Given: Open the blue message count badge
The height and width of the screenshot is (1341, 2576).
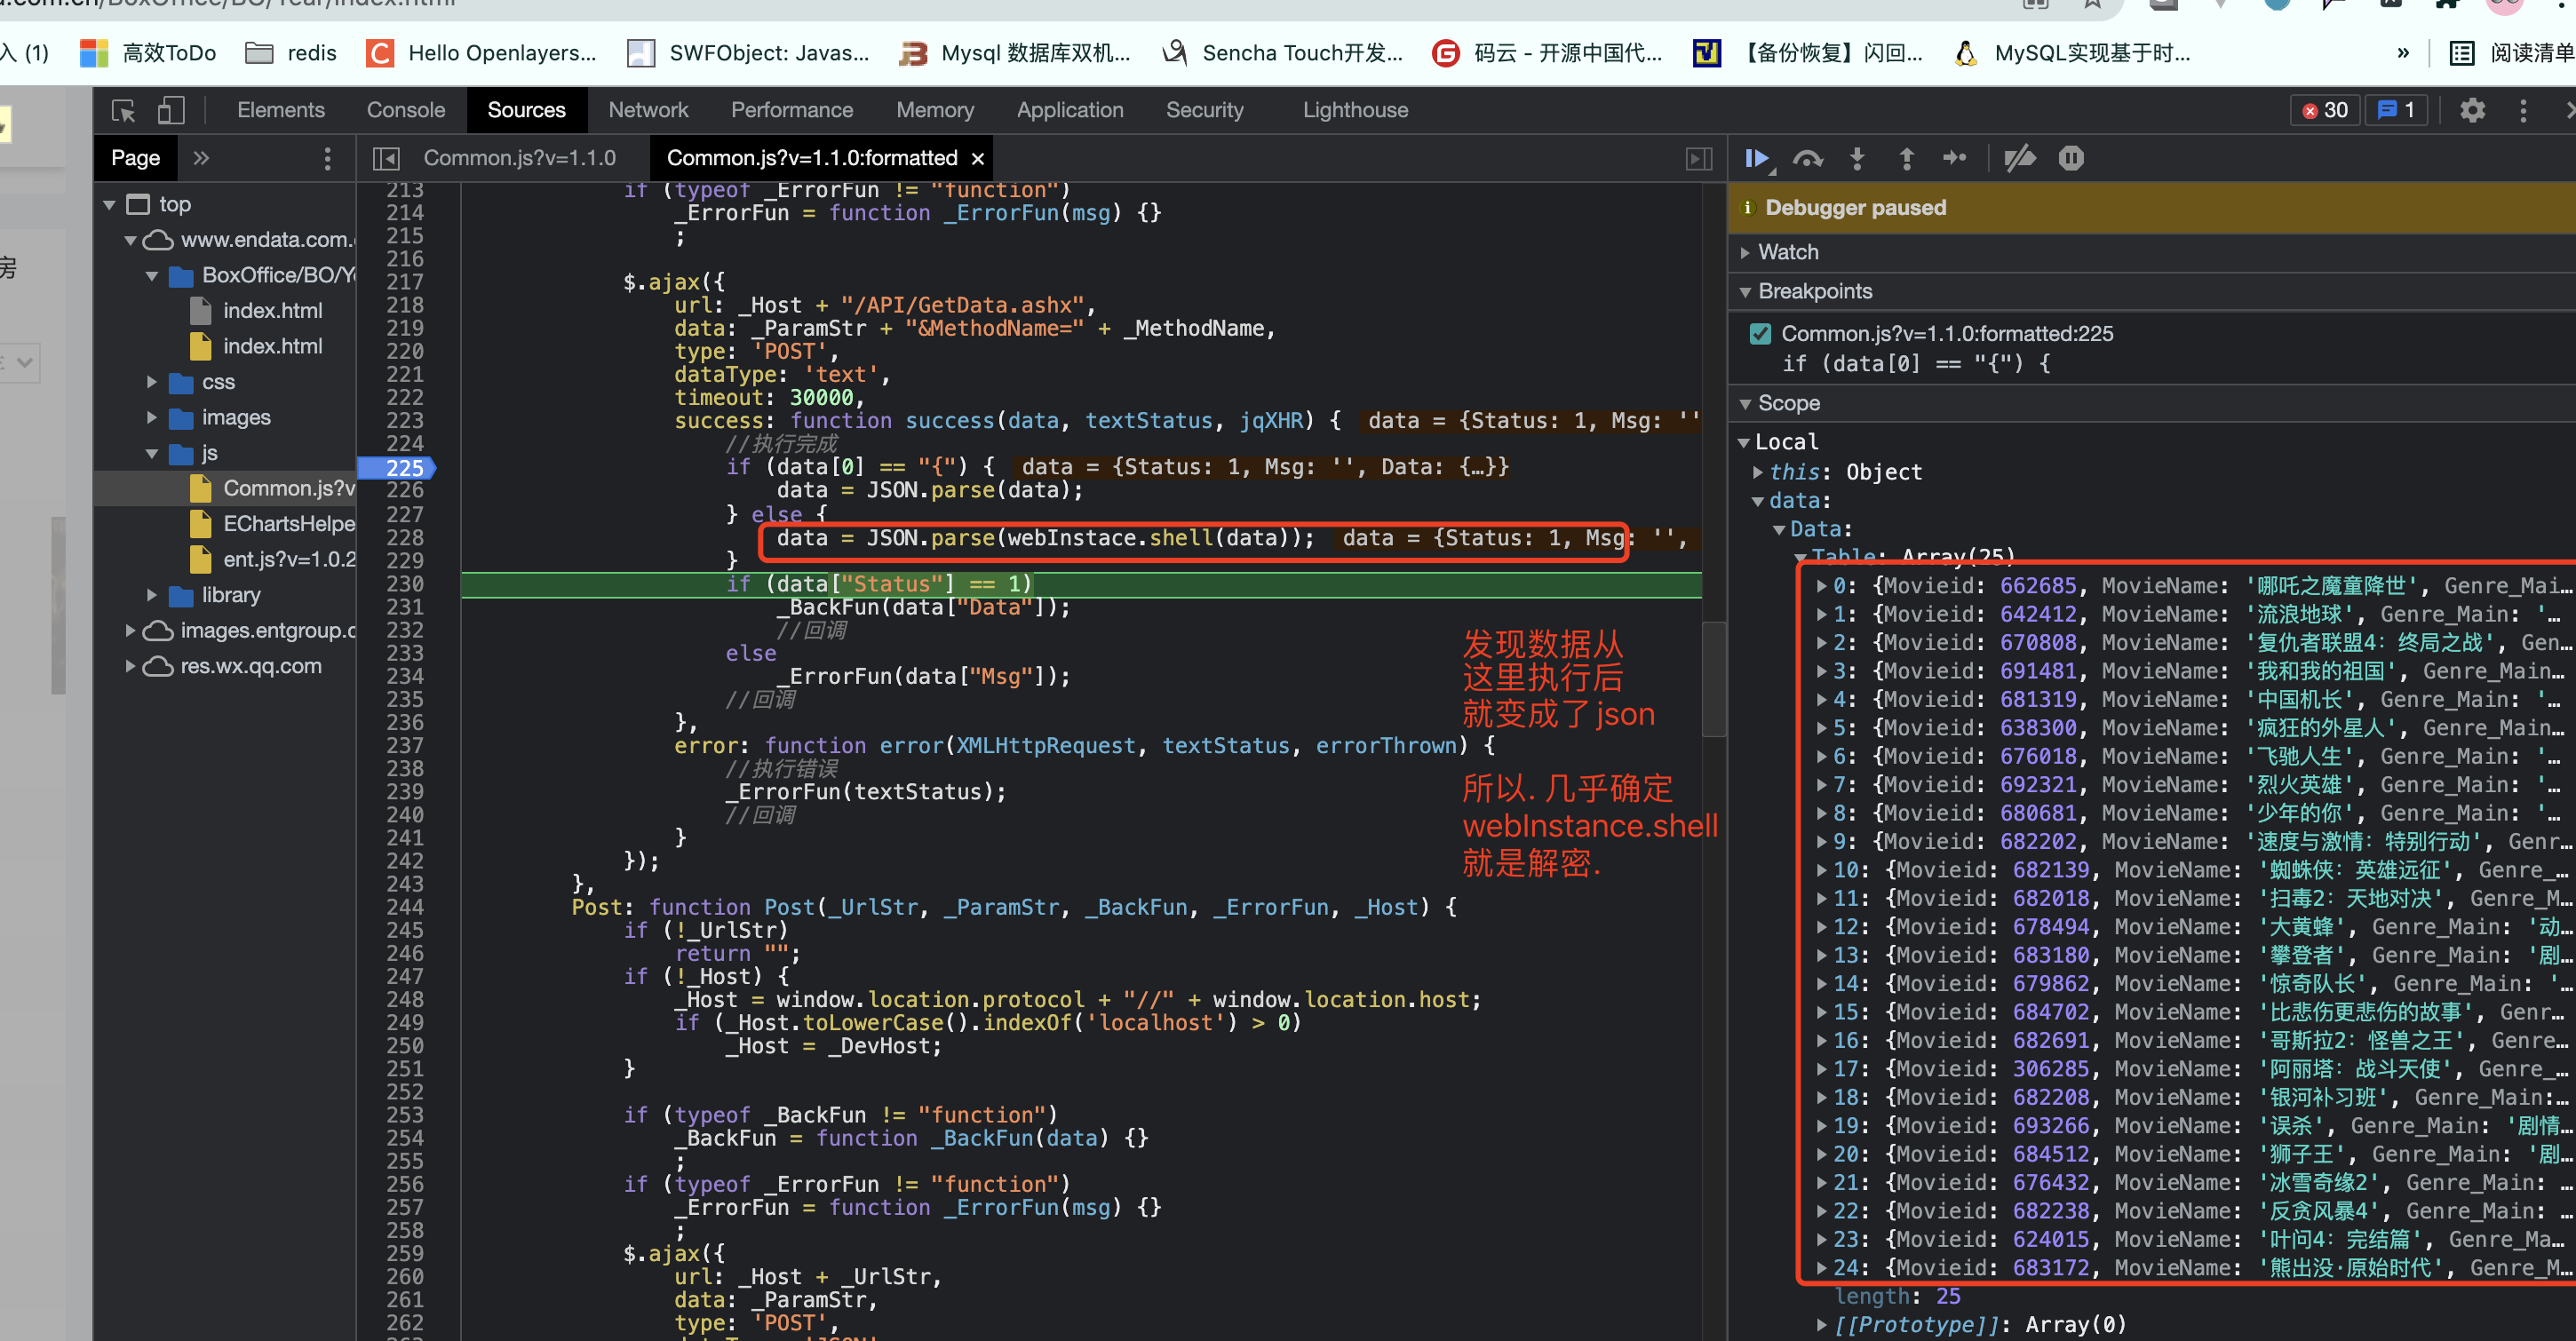Looking at the screenshot, I should (x=2396, y=110).
